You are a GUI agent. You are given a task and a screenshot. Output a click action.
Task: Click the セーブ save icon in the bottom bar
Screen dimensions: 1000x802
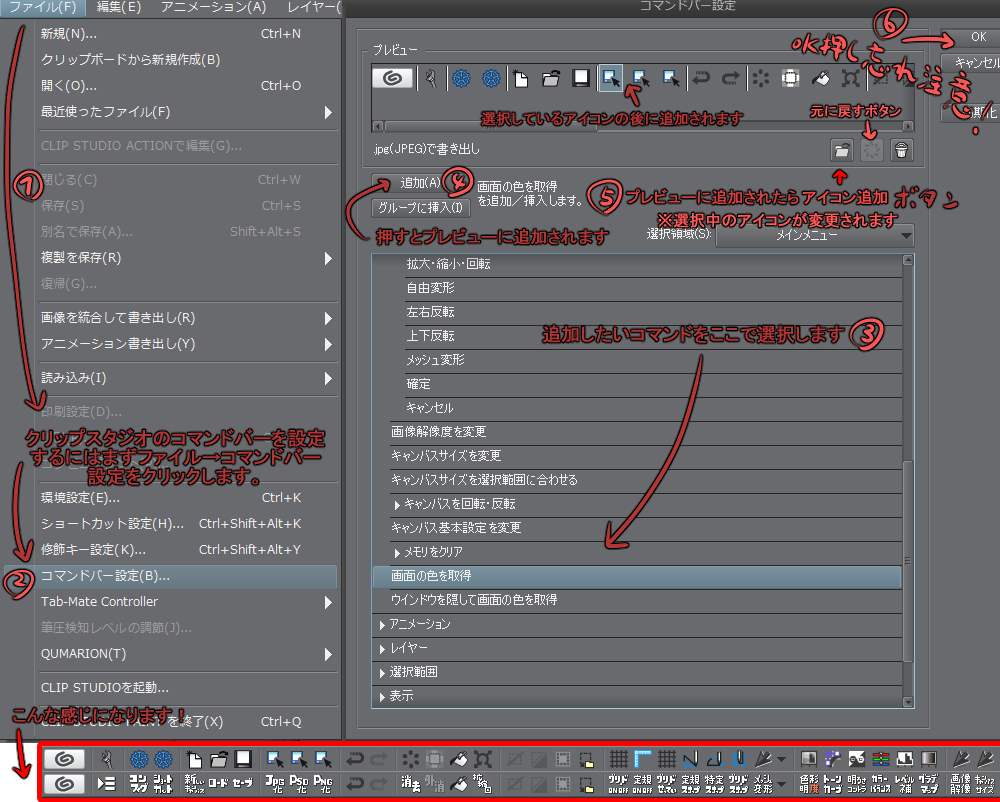(x=242, y=784)
